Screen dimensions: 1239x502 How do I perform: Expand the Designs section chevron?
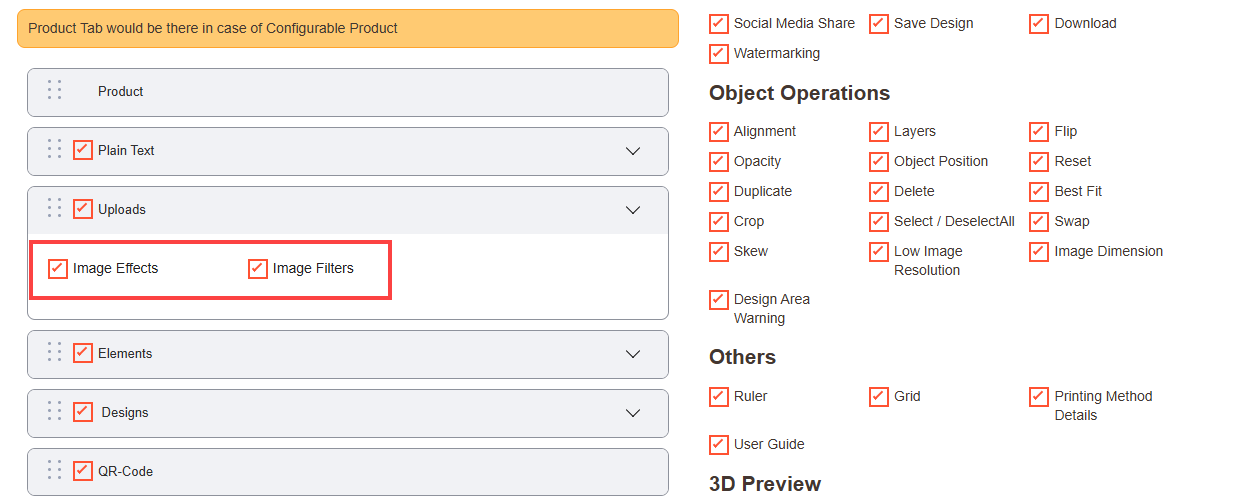(632, 413)
